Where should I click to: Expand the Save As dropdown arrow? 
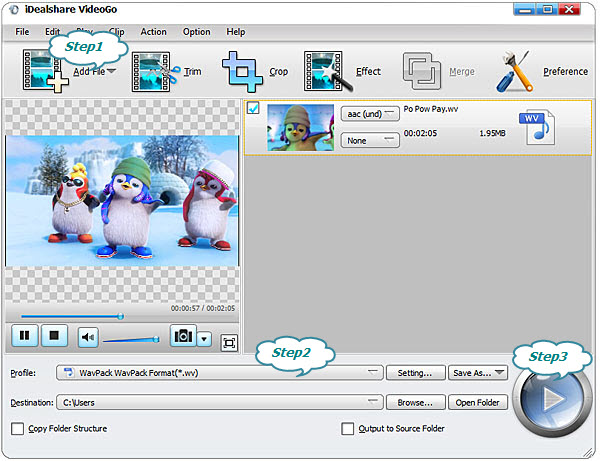(x=499, y=372)
